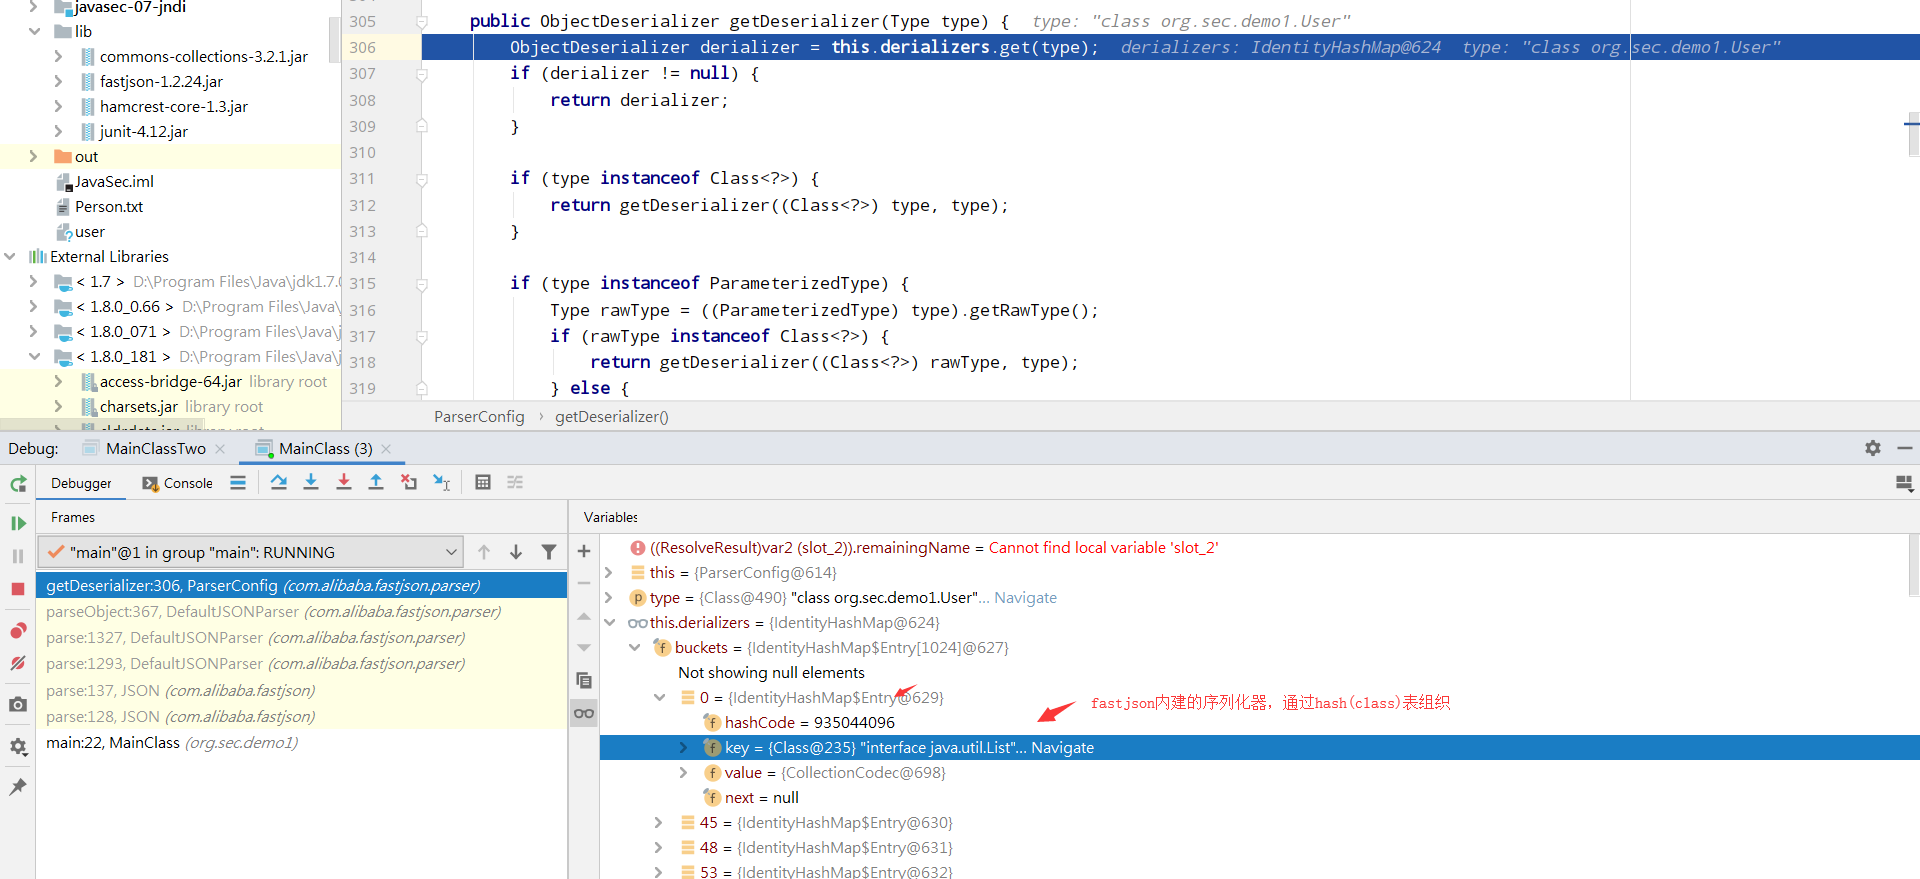Click the camera thread dump icon
Image resolution: width=1920 pixels, height=879 pixels.
click(18, 704)
